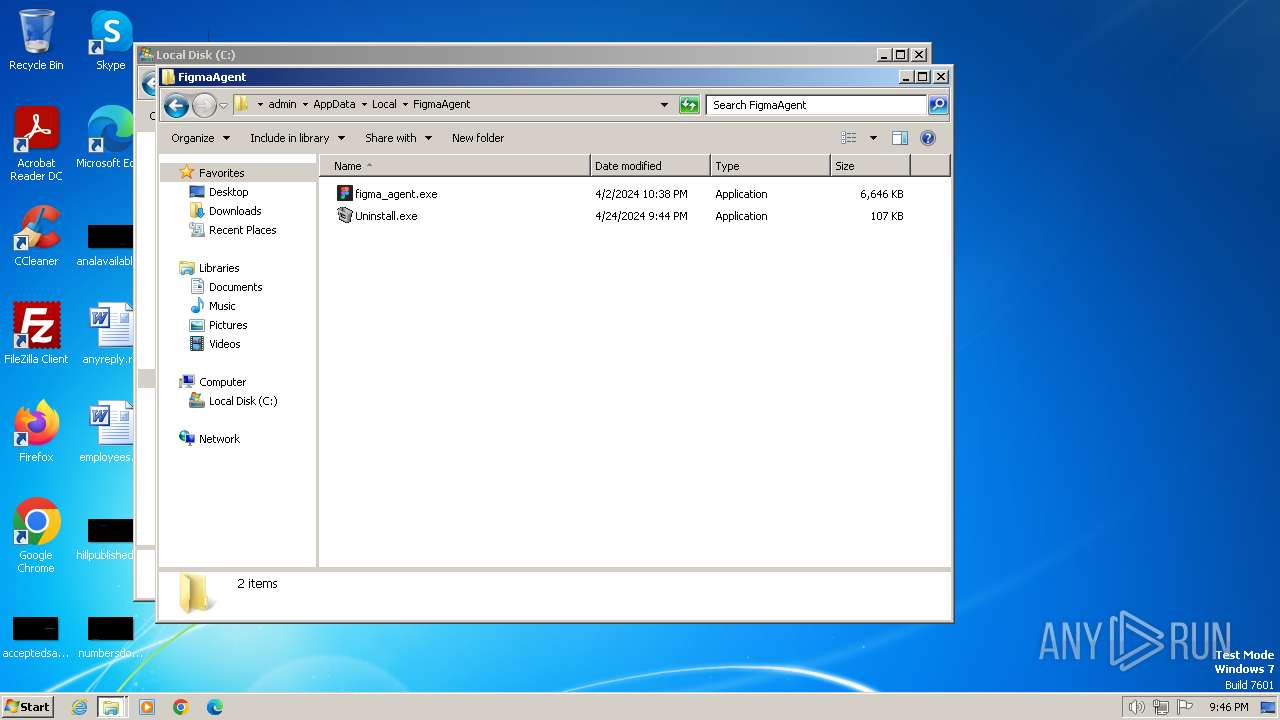Click Favorites in navigation pane
This screenshot has width=1280, height=720.
tap(221, 173)
